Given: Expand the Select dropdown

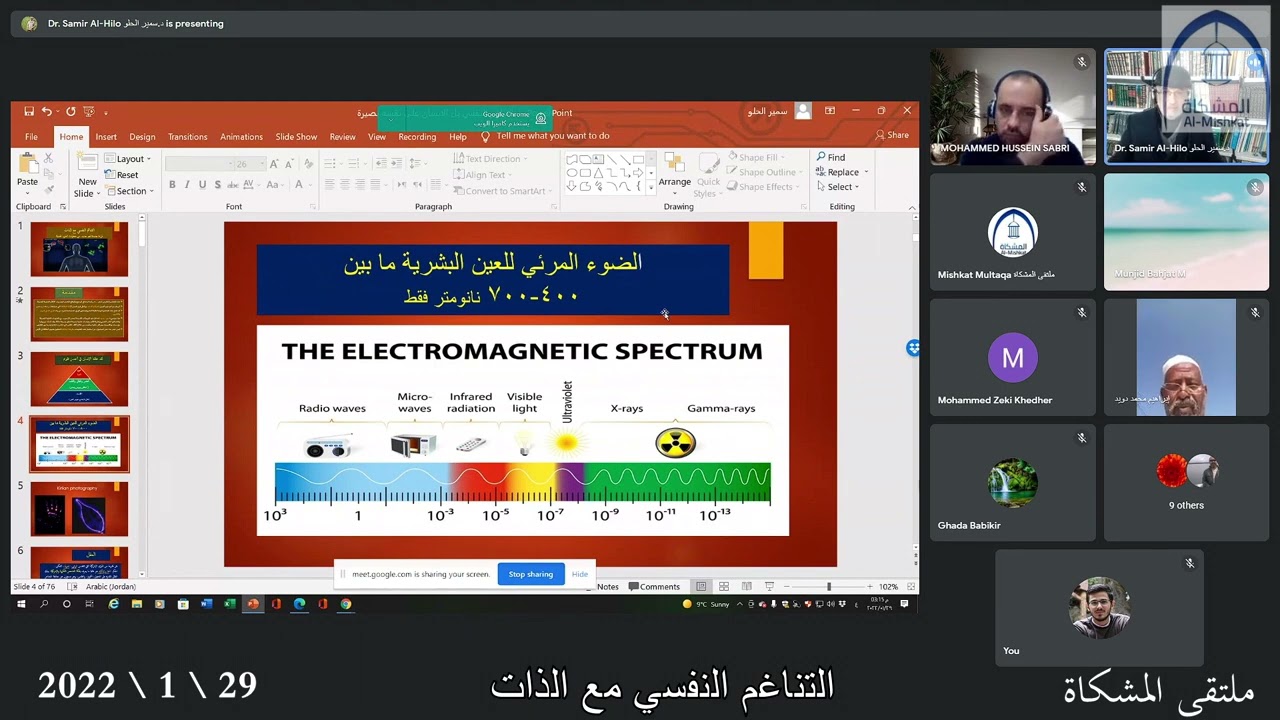Looking at the screenshot, I should [x=838, y=187].
